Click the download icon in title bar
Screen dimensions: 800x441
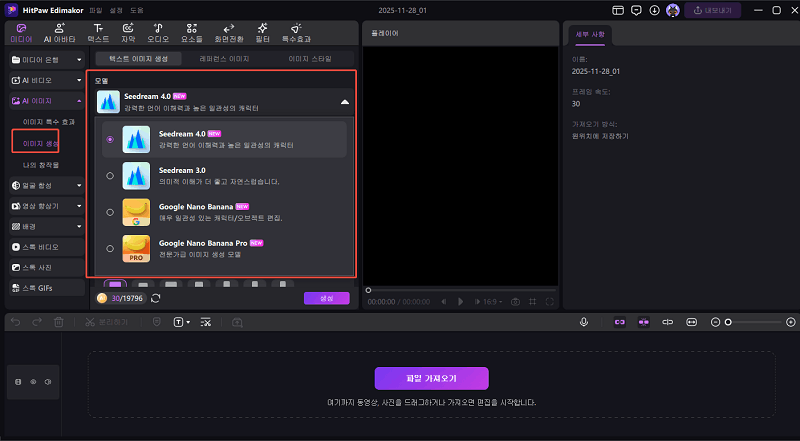[655, 10]
